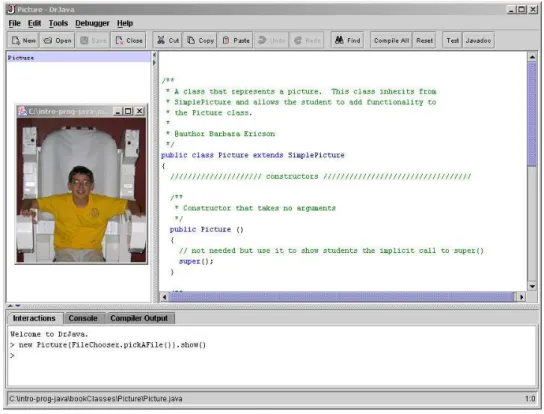
Task: Click the displayed photo in picture window
Action: tap(82, 190)
